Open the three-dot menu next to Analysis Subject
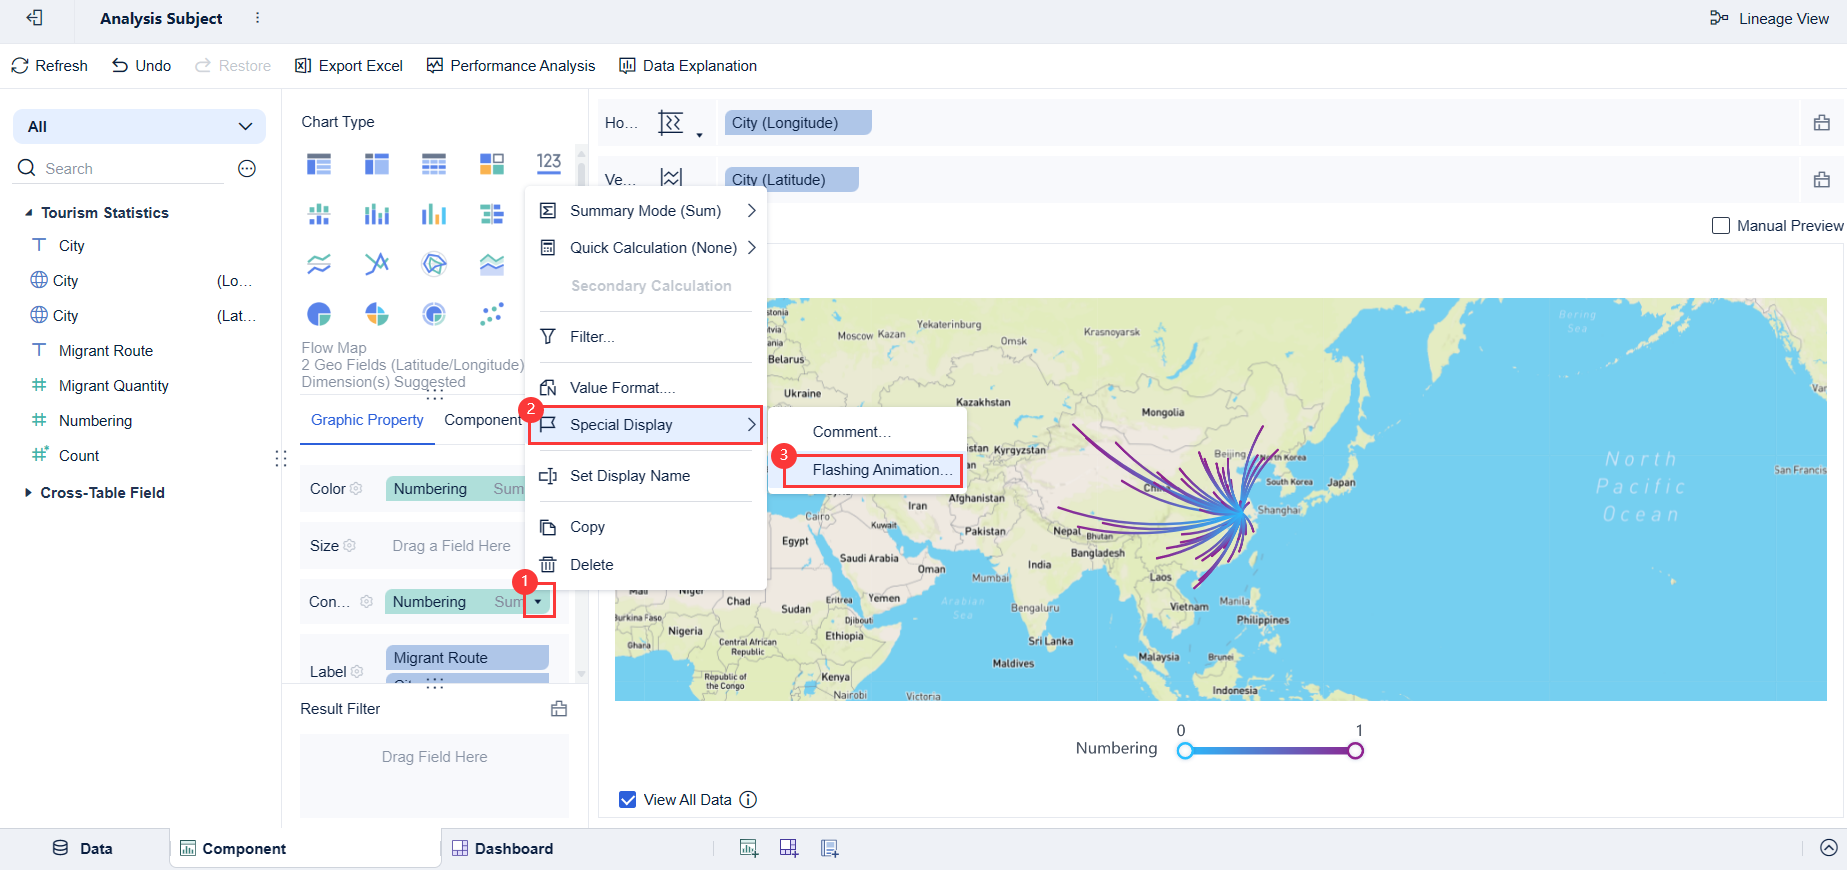This screenshot has width=1847, height=870. point(257,18)
